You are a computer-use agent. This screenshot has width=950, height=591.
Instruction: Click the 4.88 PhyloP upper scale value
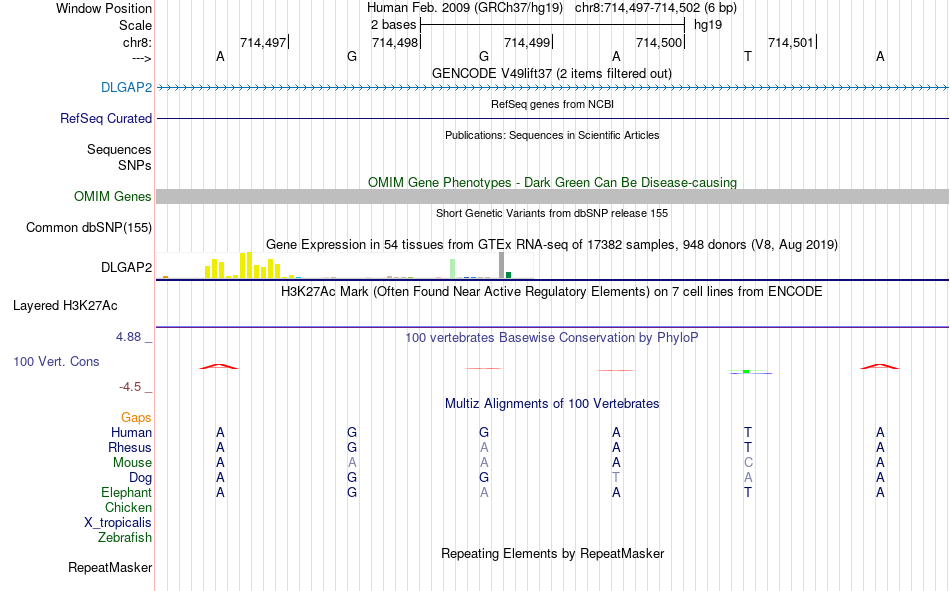click(x=128, y=336)
